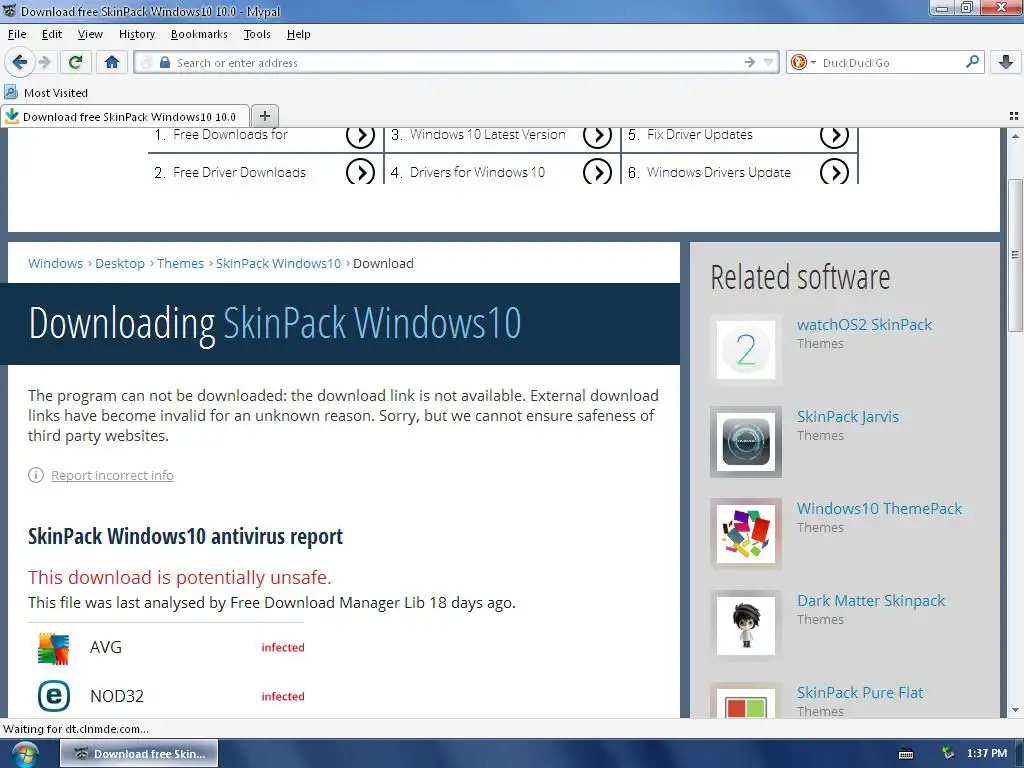
Task: Open the Downloads arrow button
Action: pos(1006,62)
